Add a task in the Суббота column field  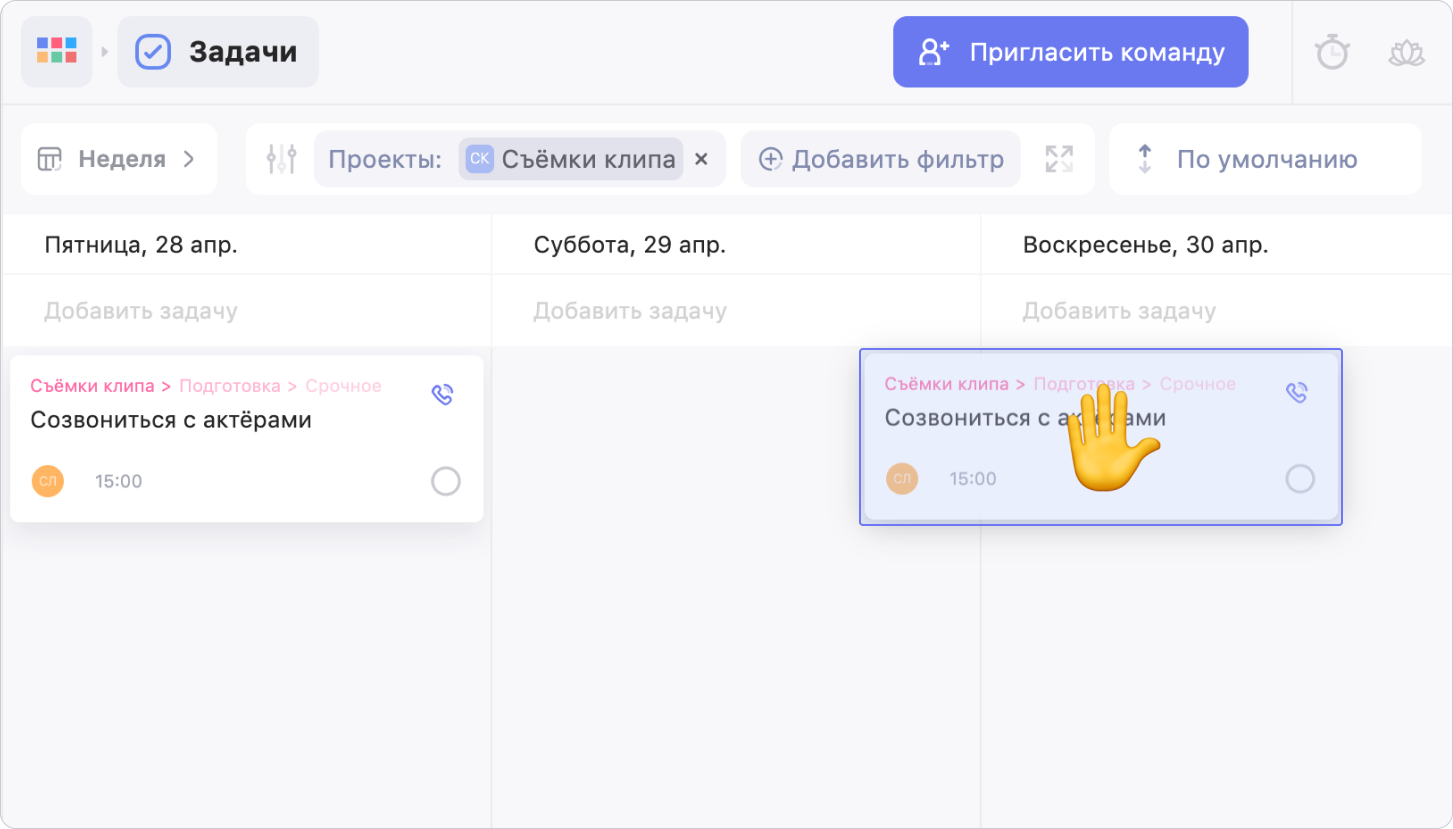[x=736, y=311]
